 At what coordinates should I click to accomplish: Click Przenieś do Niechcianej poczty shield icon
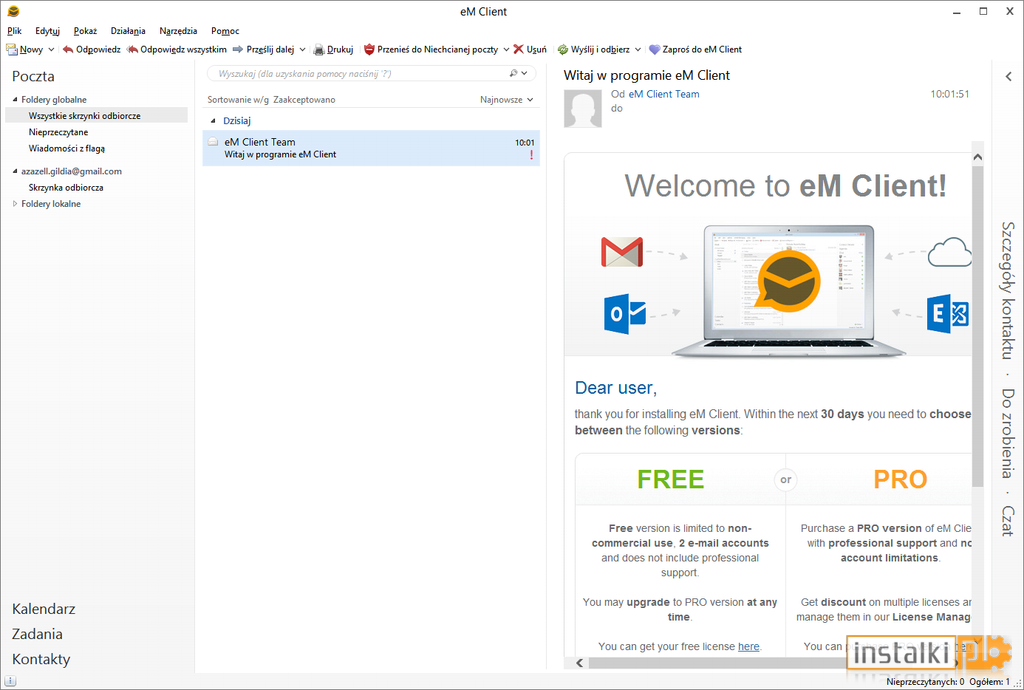point(369,50)
